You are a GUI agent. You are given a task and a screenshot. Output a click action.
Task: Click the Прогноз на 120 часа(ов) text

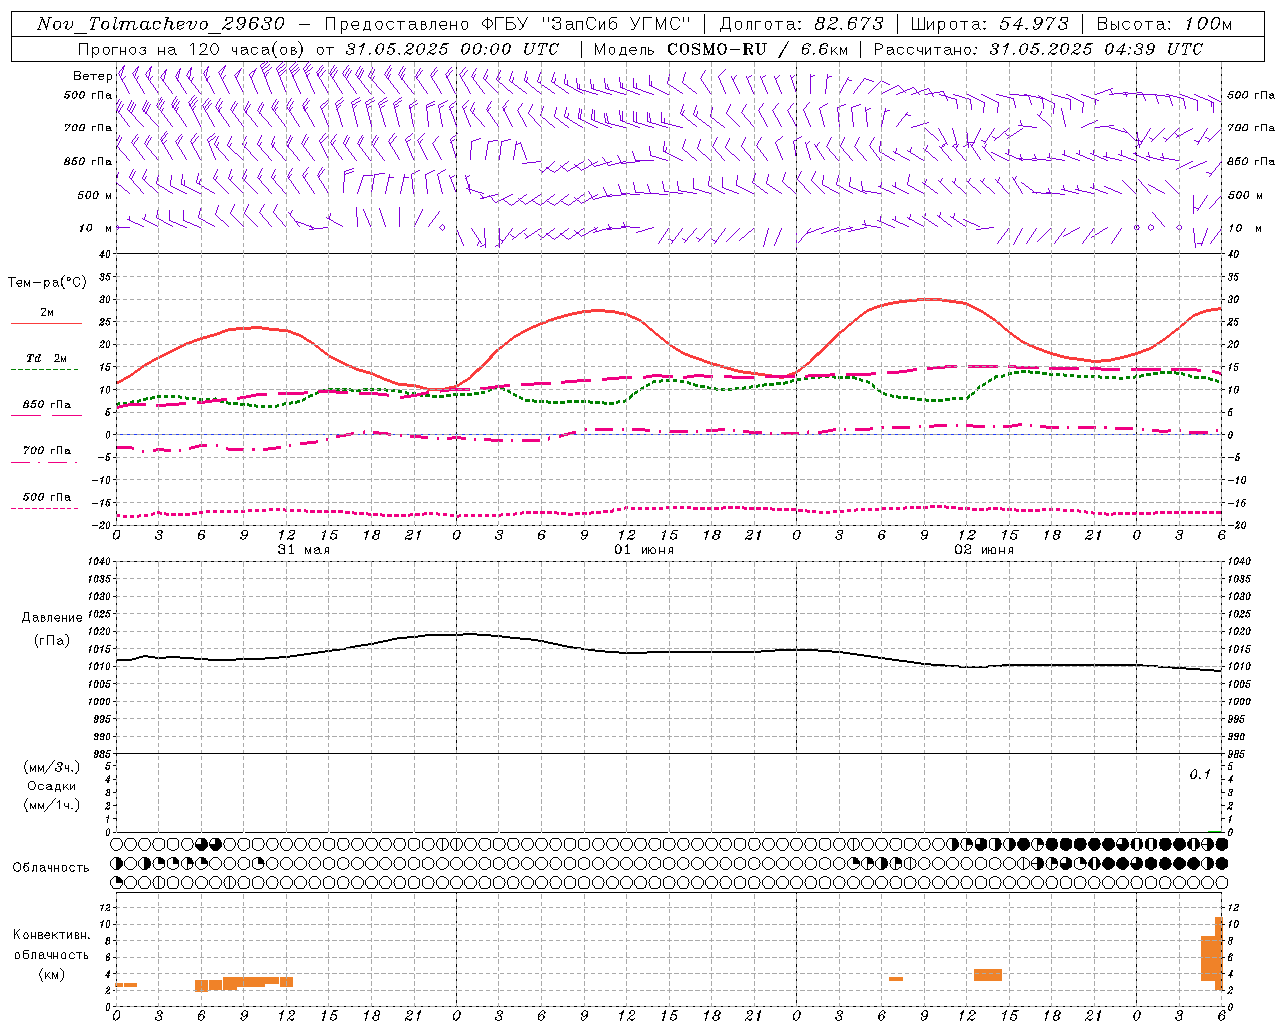pos(192,49)
